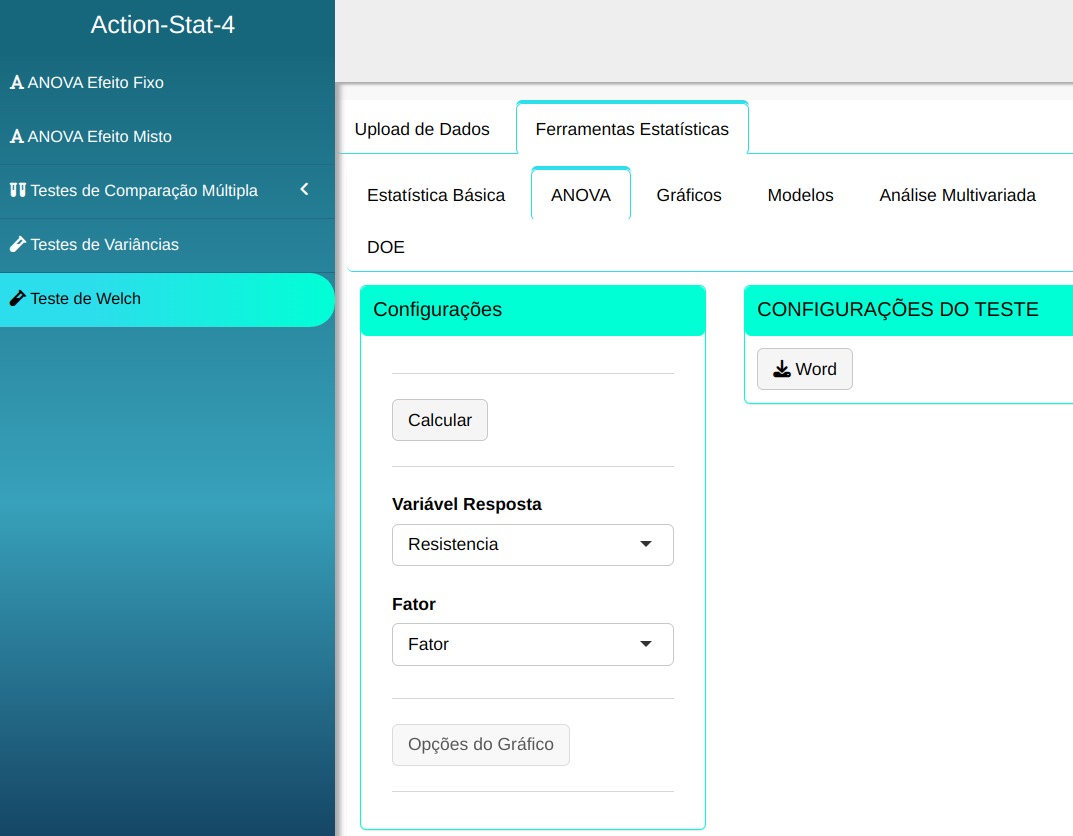This screenshot has width=1073, height=836.
Task: Expand Testes de Comparação Múltipla chevron
Action: coord(305,190)
